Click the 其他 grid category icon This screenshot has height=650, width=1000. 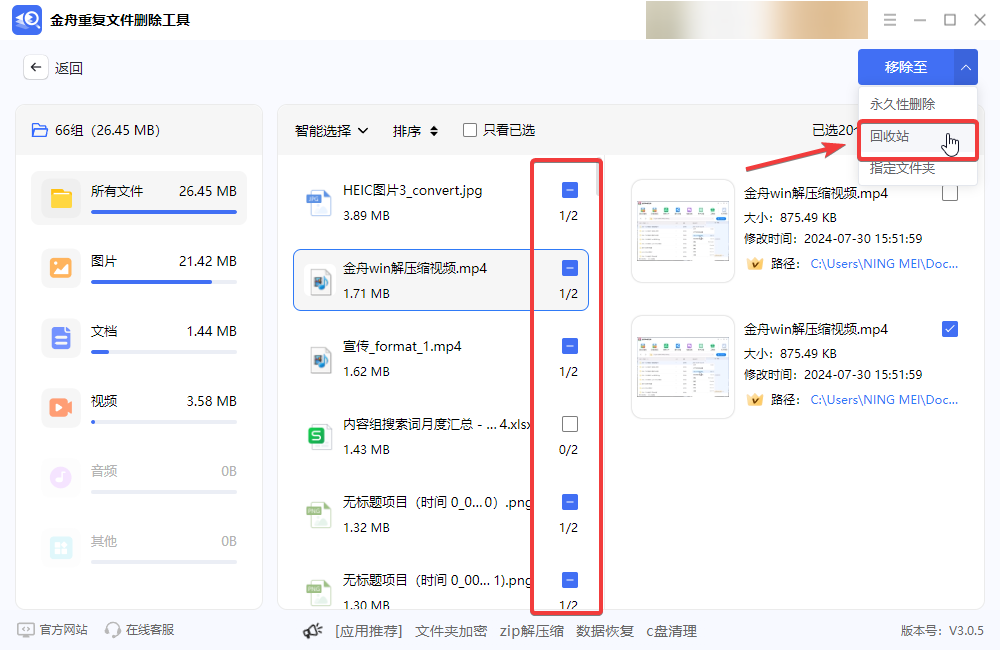61,547
